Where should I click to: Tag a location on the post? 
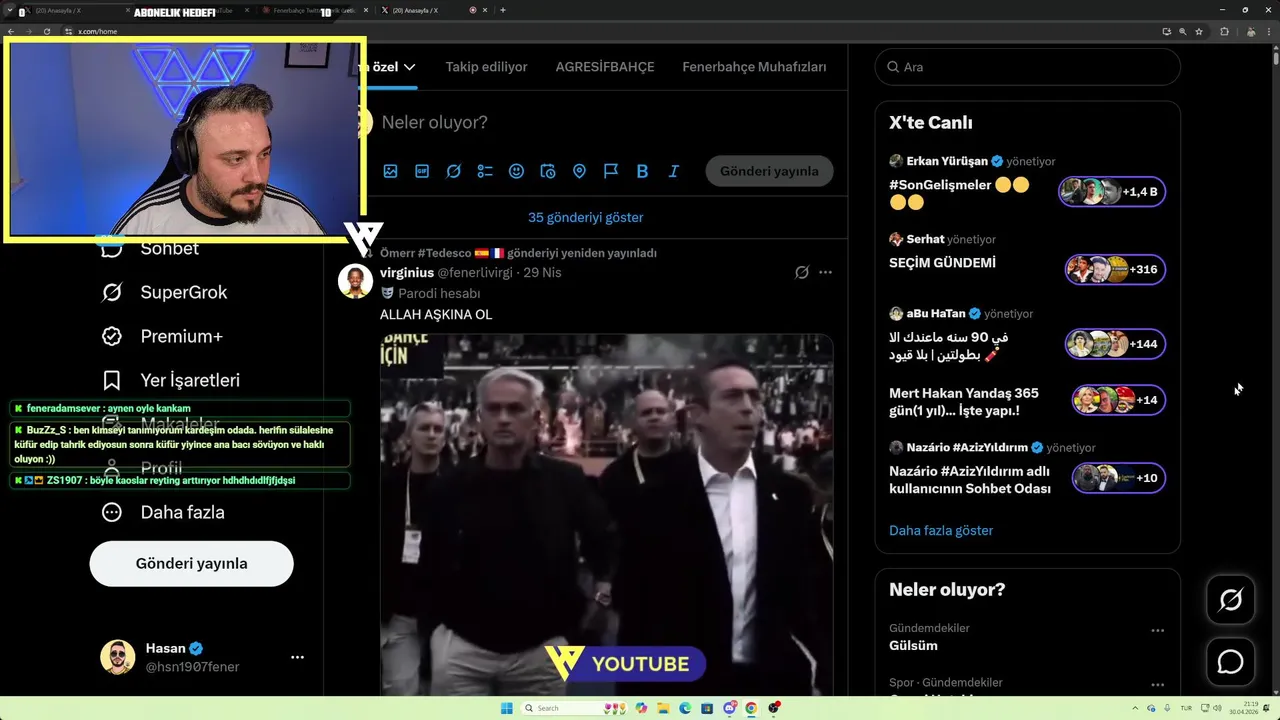(579, 171)
